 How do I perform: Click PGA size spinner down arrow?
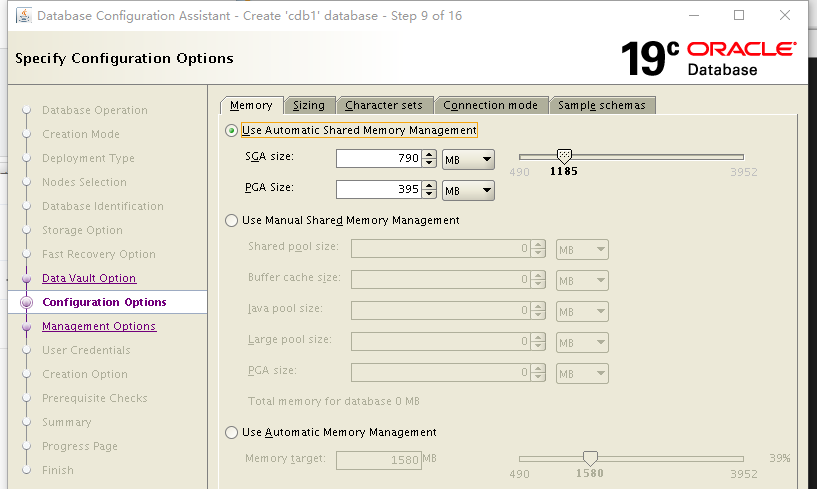429,194
